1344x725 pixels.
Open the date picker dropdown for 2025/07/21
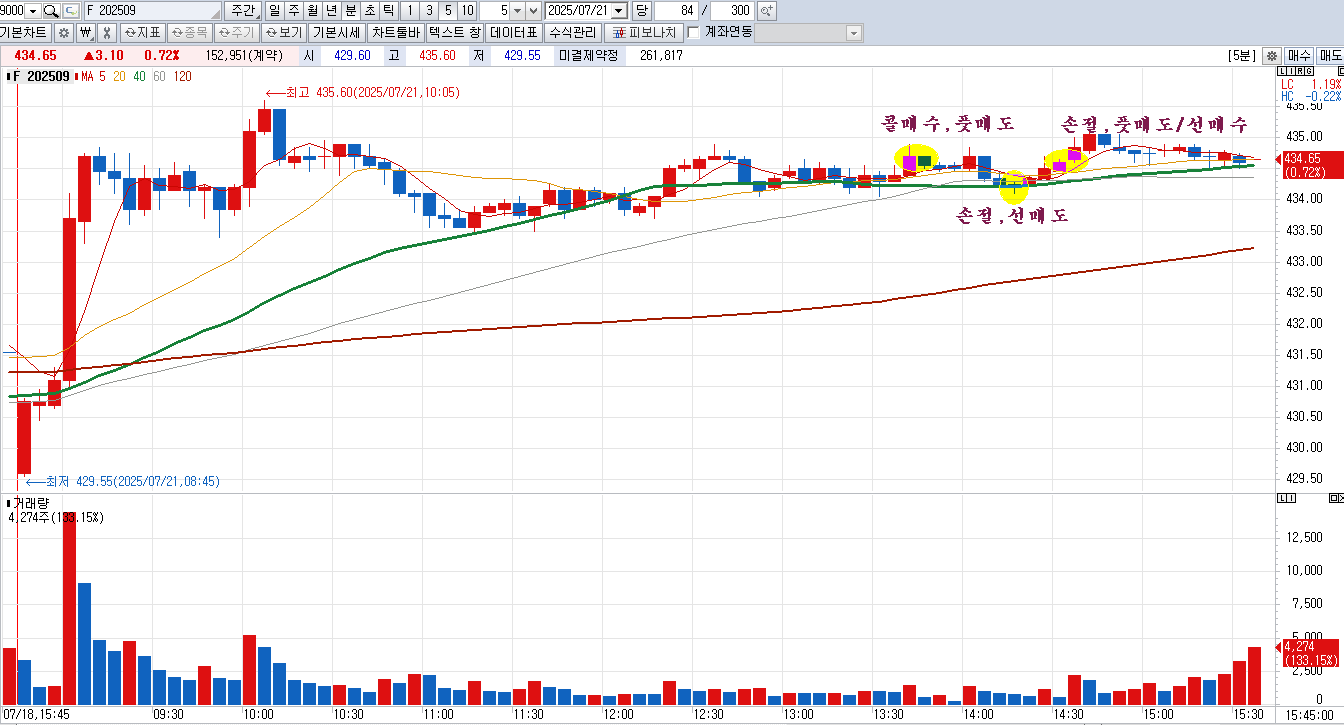tap(618, 11)
